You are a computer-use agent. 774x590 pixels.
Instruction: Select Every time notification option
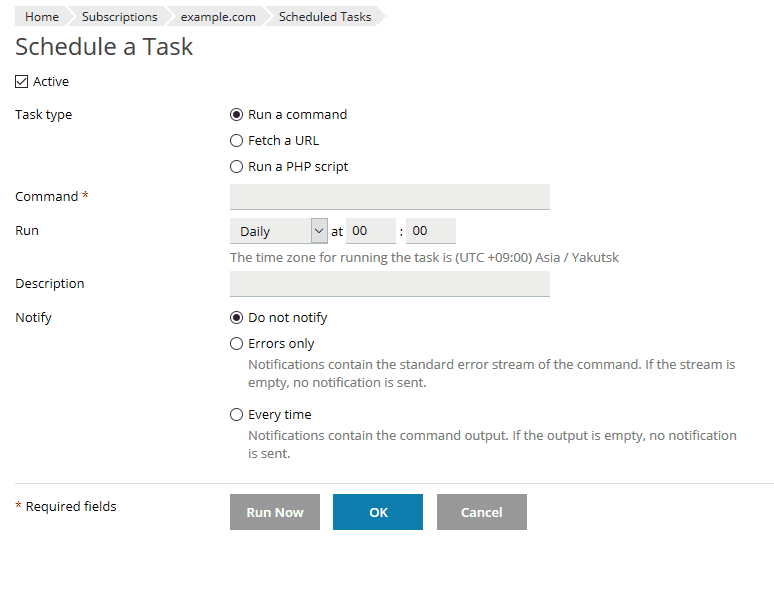(x=237, y=415)
